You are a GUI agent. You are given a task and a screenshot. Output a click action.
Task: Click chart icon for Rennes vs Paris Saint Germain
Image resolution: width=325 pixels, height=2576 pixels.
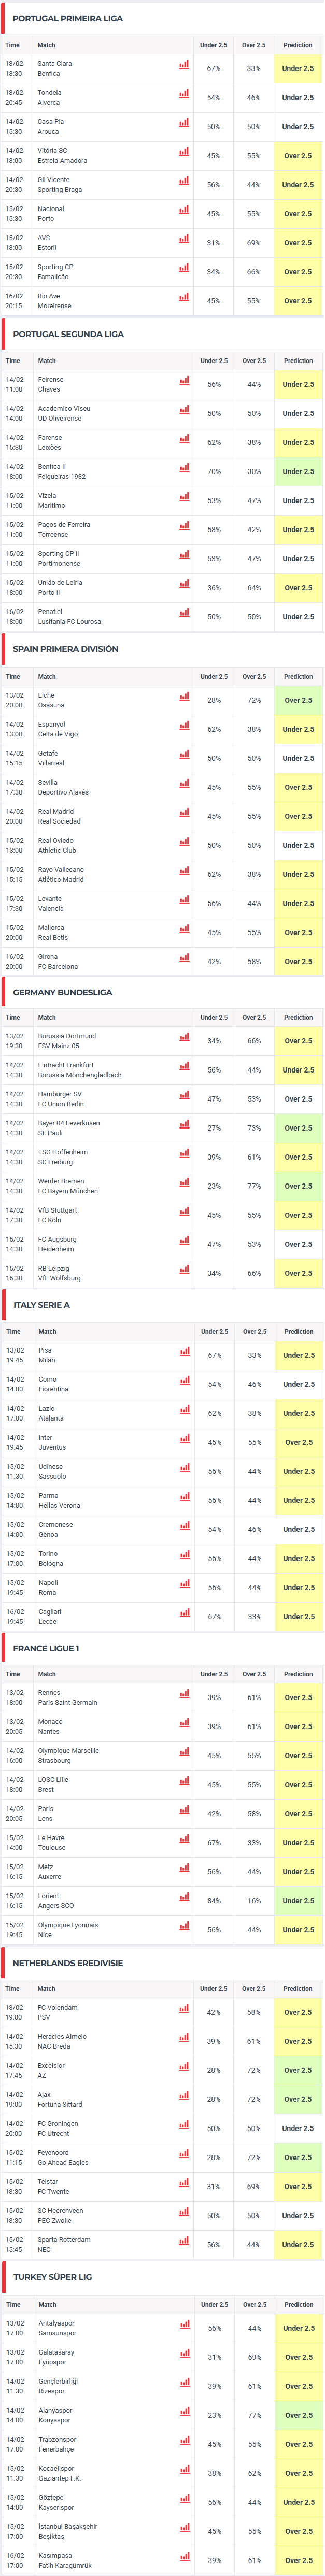pos(184,1693)
